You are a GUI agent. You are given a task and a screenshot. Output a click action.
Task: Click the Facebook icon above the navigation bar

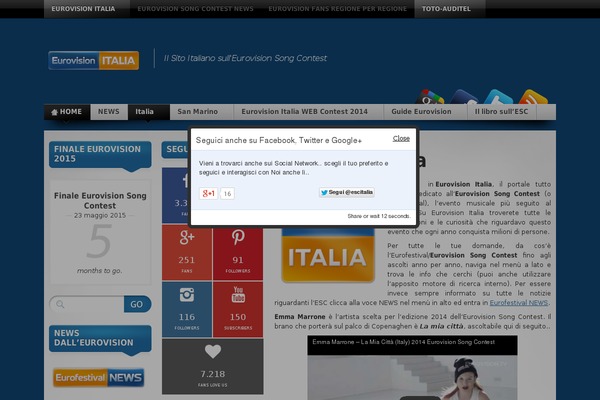tap(464, 97)
